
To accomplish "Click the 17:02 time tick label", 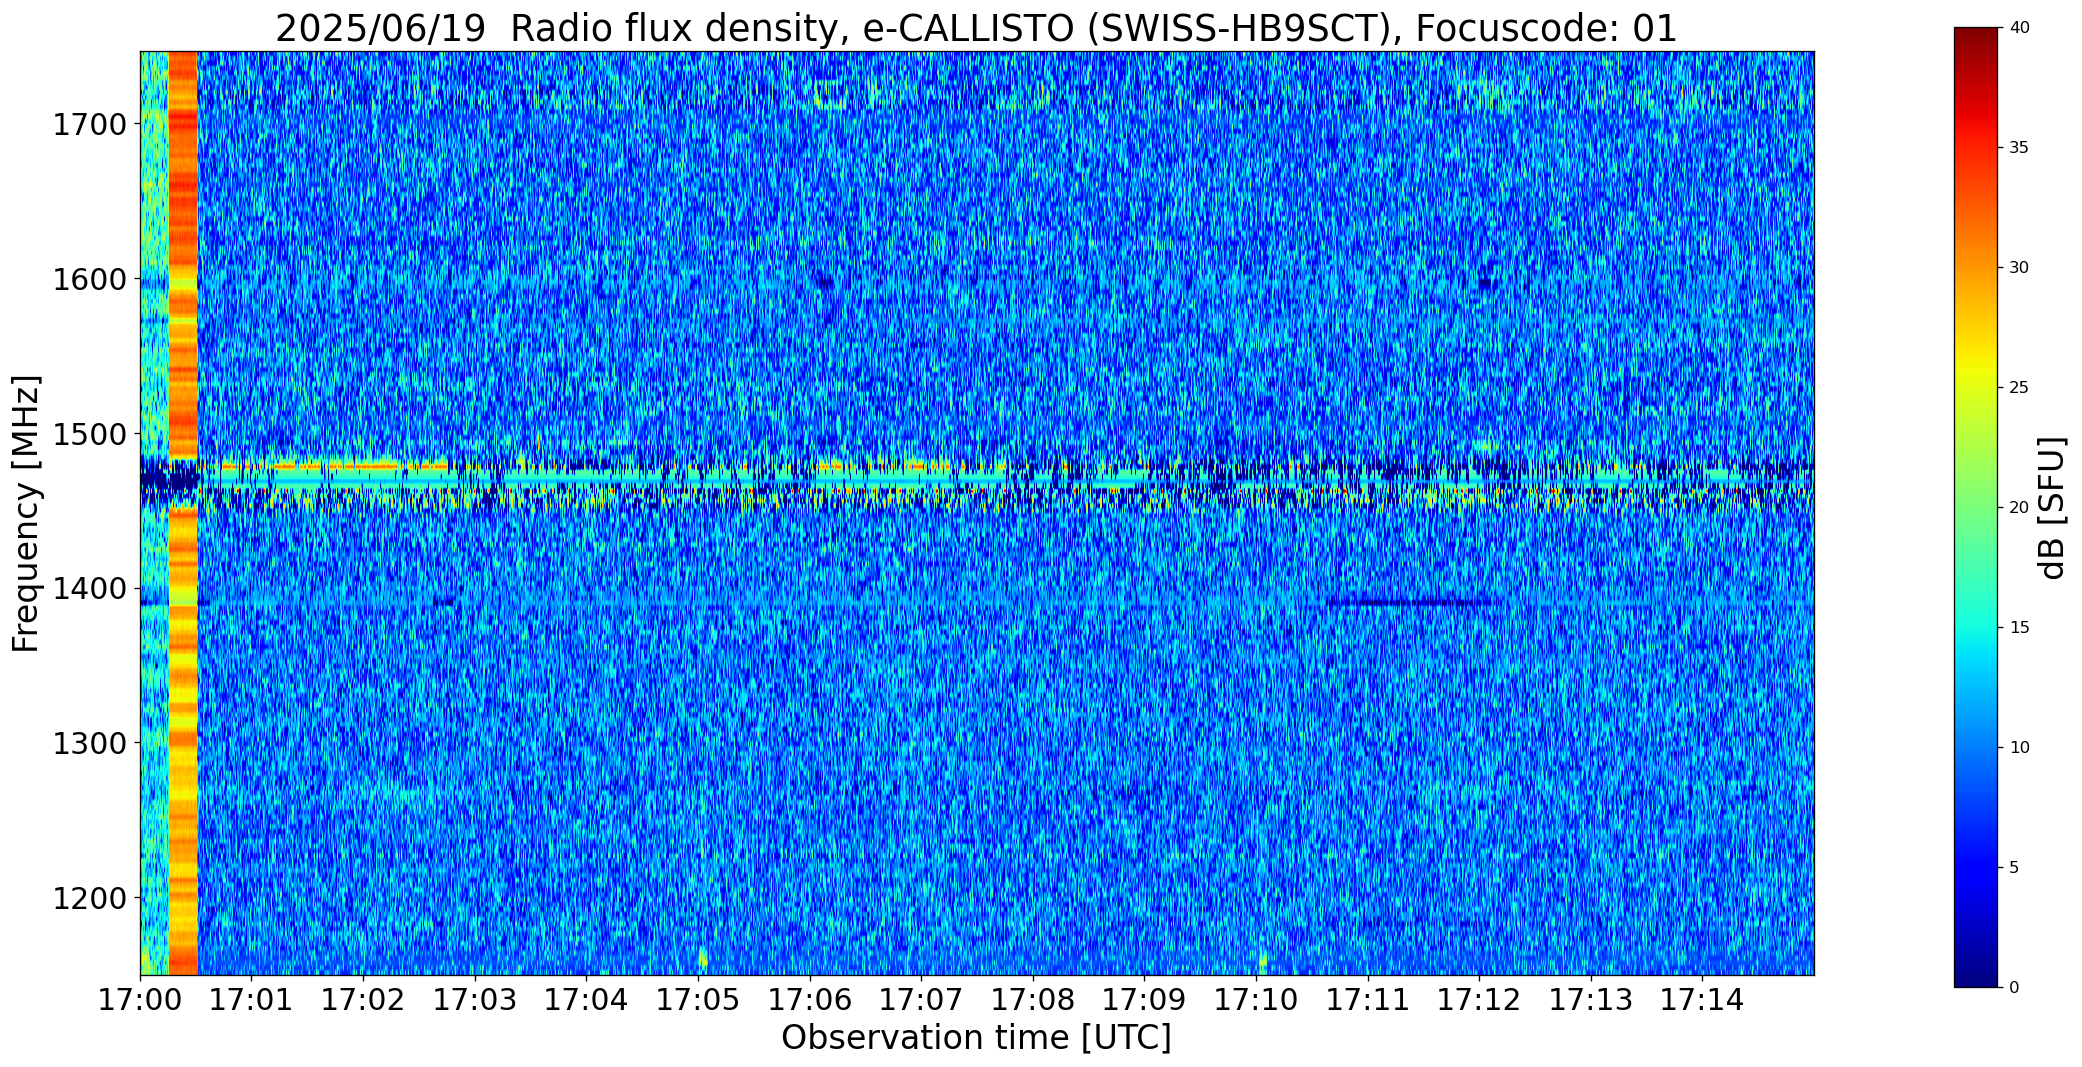I will pyautogui.click(x=363, y=1000).
